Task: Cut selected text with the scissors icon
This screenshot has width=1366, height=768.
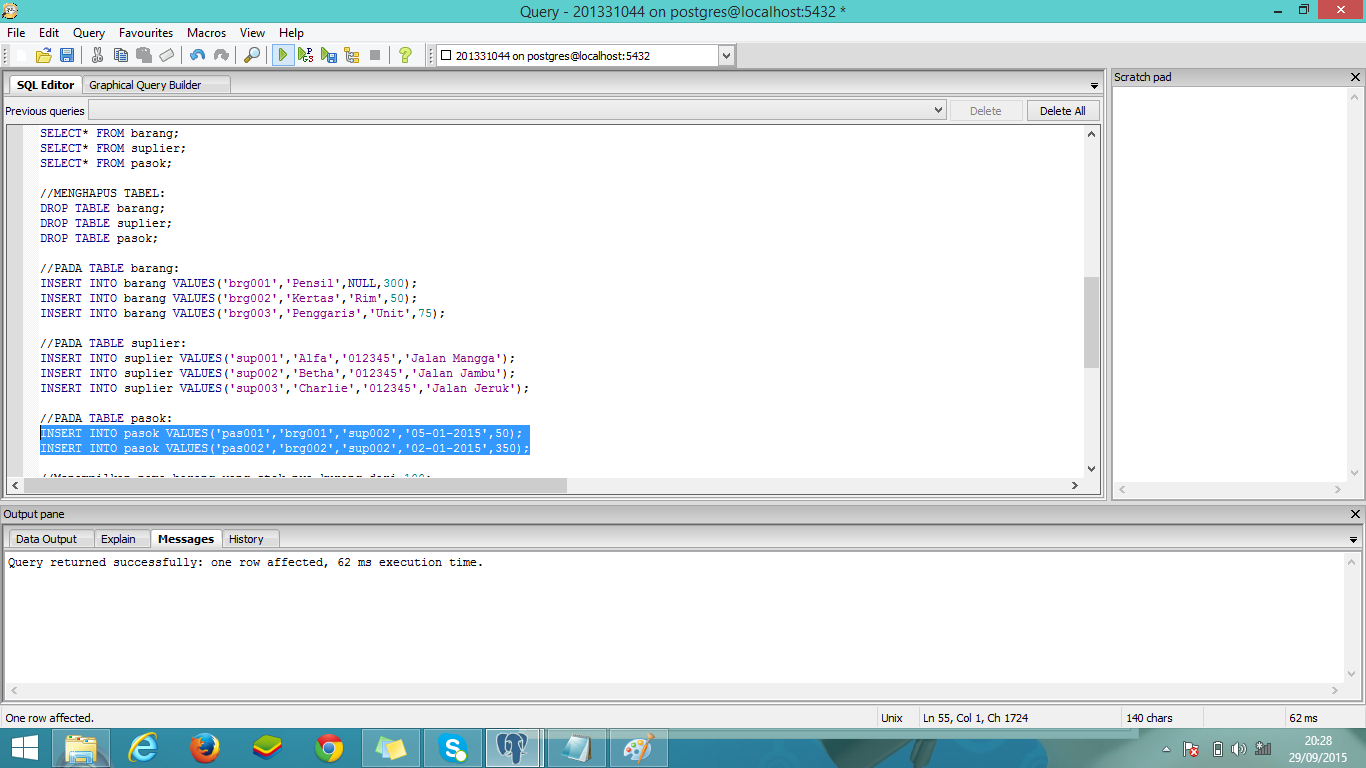Action: (x=98, y=55)
